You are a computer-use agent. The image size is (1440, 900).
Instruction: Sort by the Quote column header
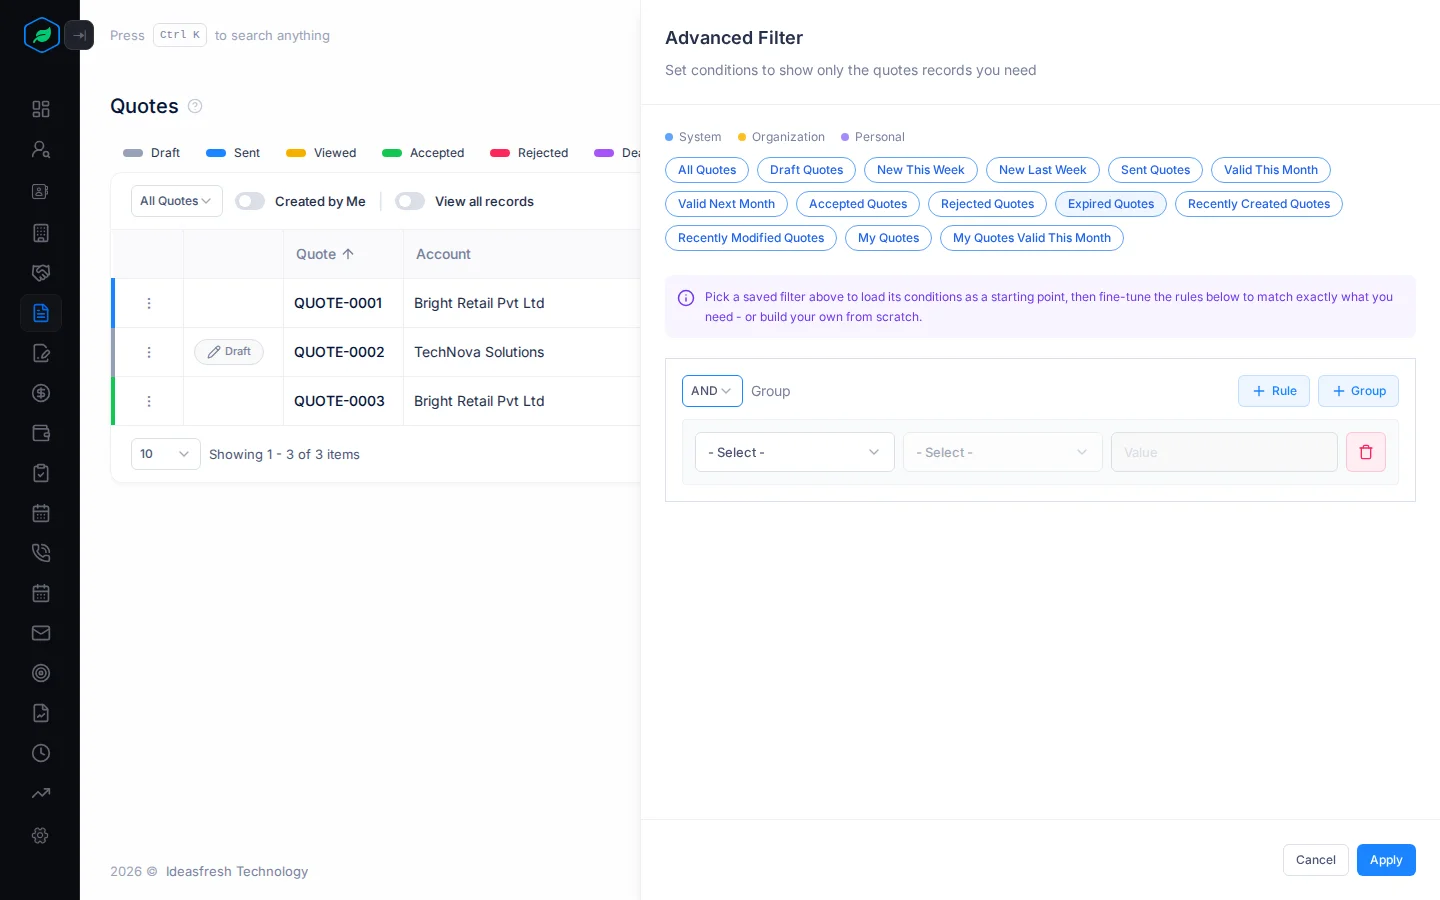tap(325, 254)
